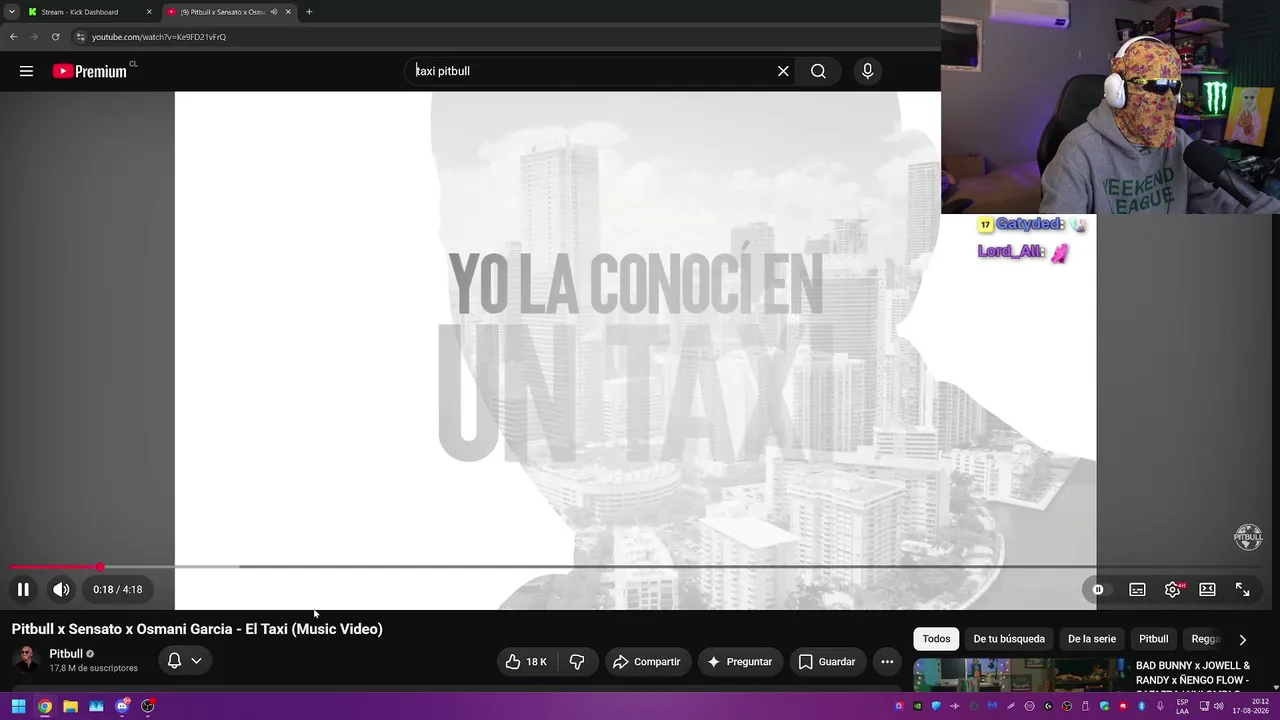The height and width of the screenshot is (720, 1280).
Task: Submit search with the magnifying glass icon
Action: 818,71
